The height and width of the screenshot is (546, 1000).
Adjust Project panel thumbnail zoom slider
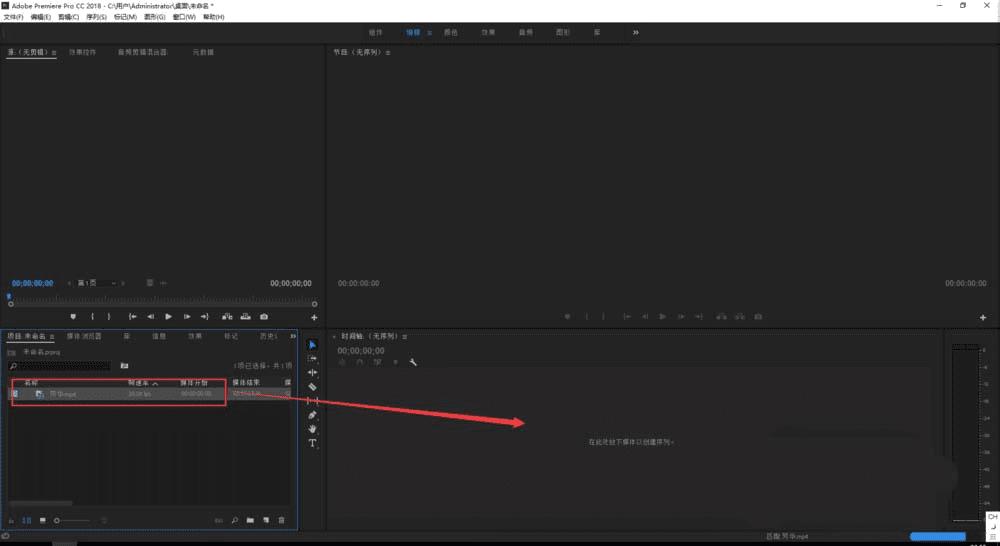[71, 520]
